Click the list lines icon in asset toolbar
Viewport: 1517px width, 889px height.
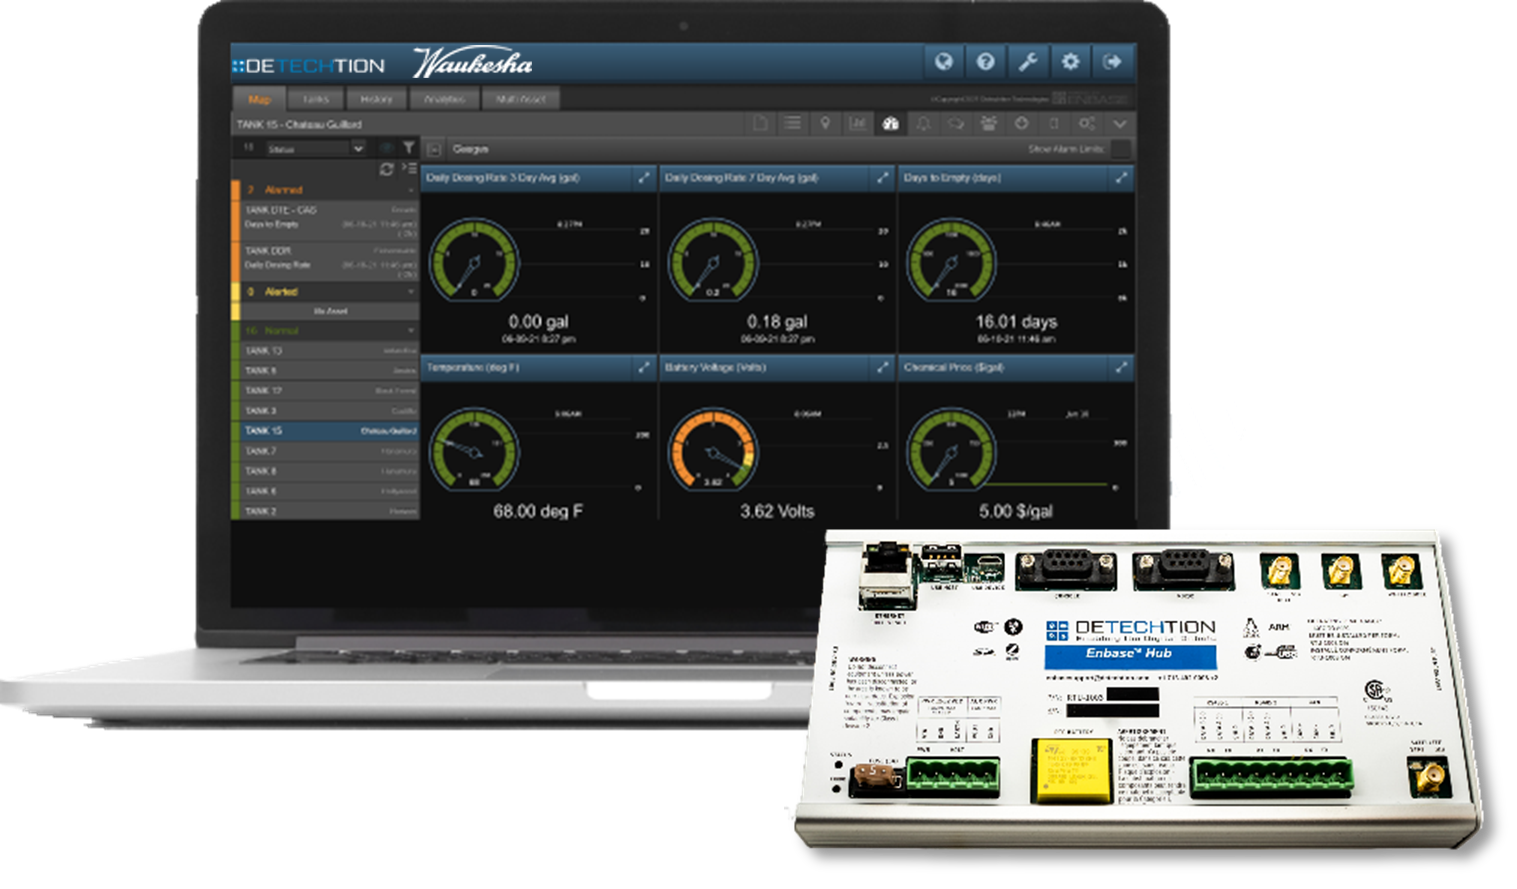[x=792, y=124]
